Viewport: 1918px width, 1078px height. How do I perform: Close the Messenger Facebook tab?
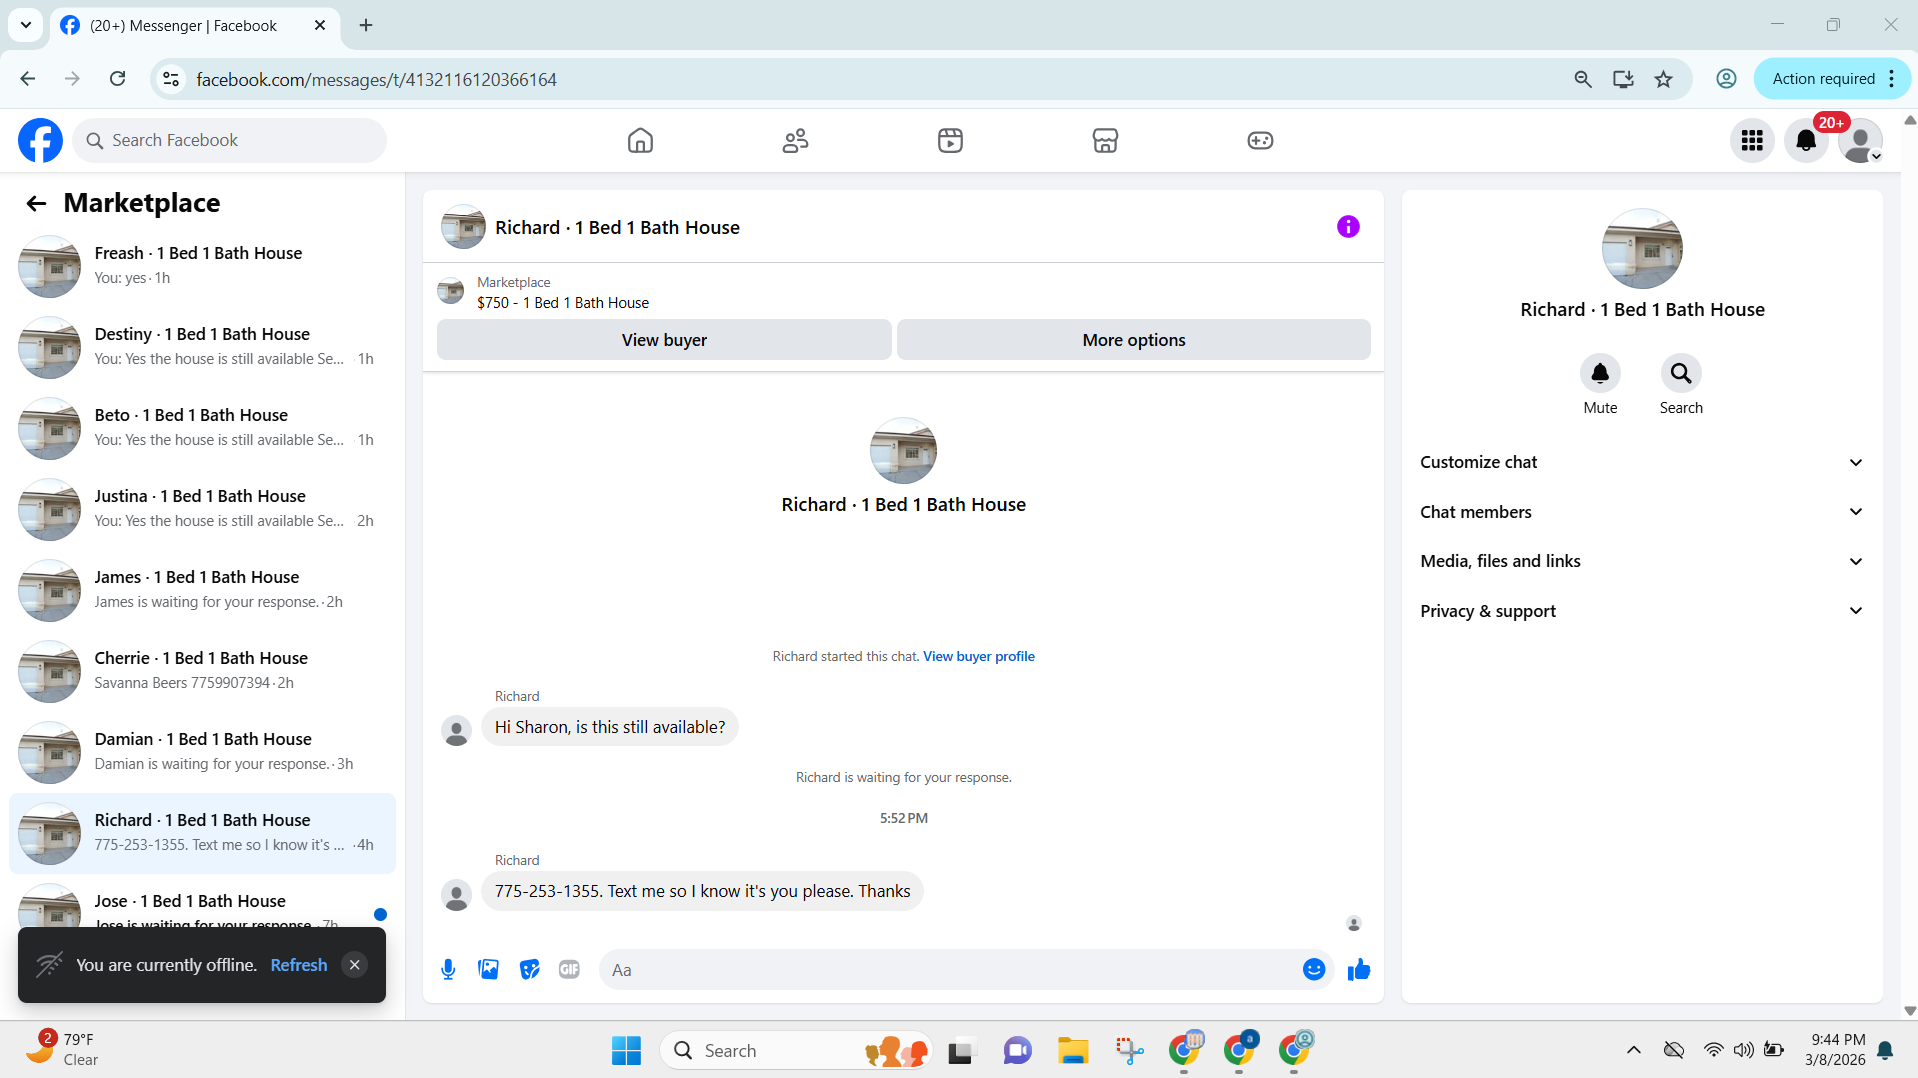[x=320, y=25]
